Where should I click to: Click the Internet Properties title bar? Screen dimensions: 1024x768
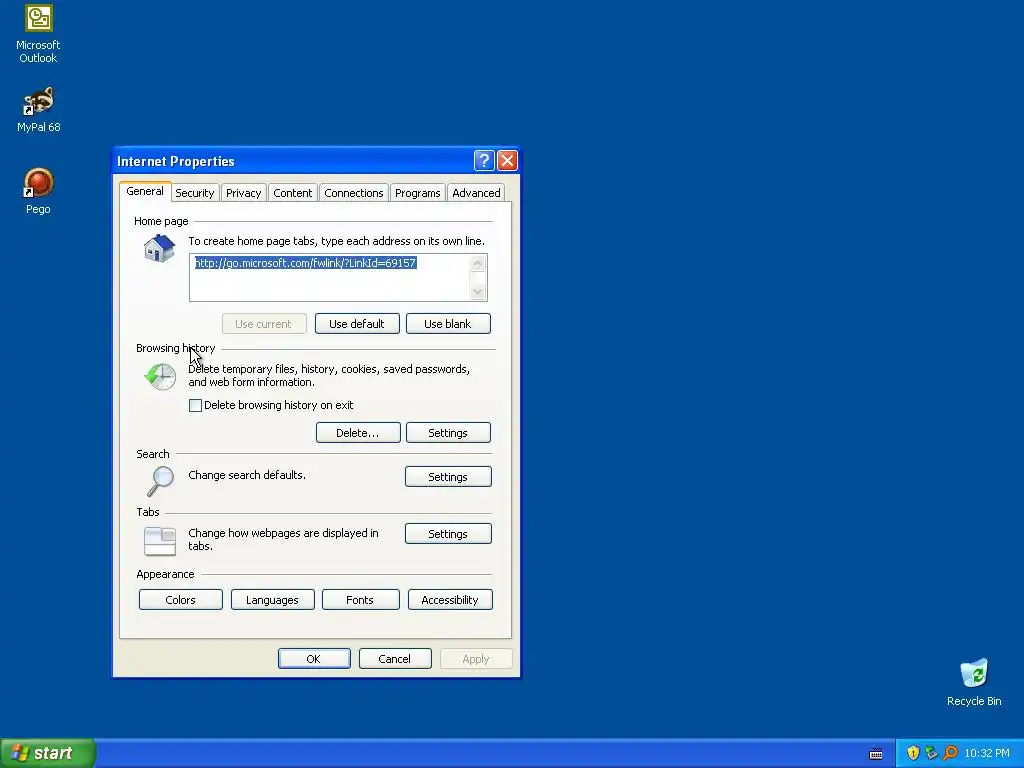coord(294,161)
